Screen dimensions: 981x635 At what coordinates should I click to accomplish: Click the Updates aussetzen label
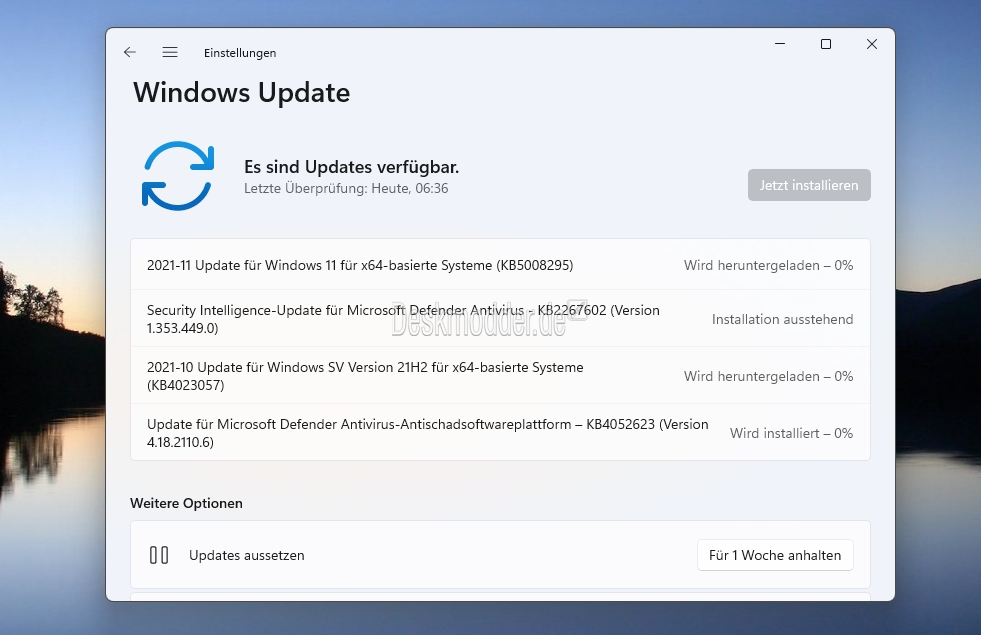click(x=247, y=556)
